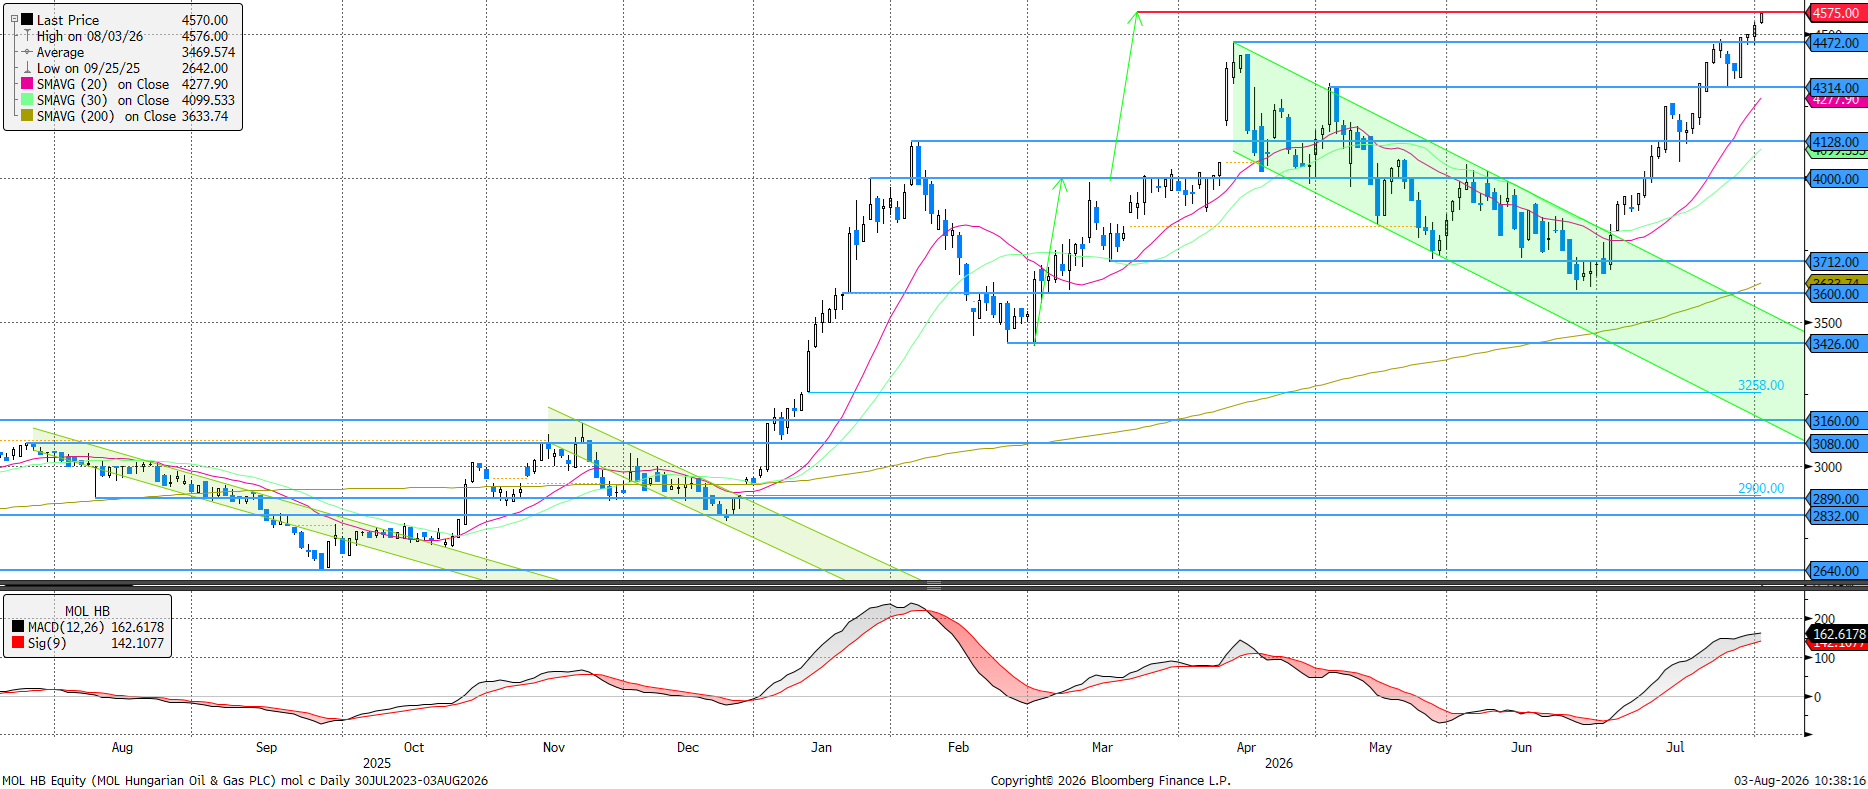The height and width of the screenshot is (789, 1868).
Task: Click the 4128.00 price level label
Action: click(x=1836, y=142)
